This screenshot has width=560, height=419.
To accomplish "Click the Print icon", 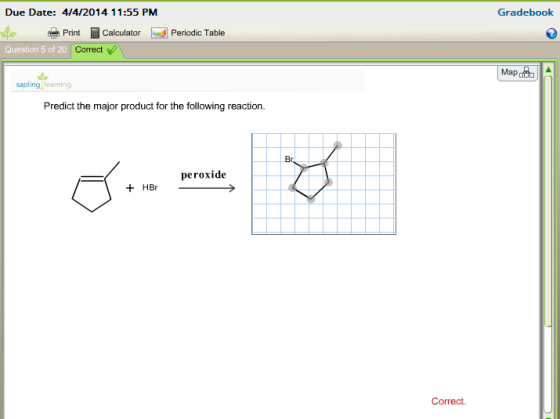I will [54, 33].
